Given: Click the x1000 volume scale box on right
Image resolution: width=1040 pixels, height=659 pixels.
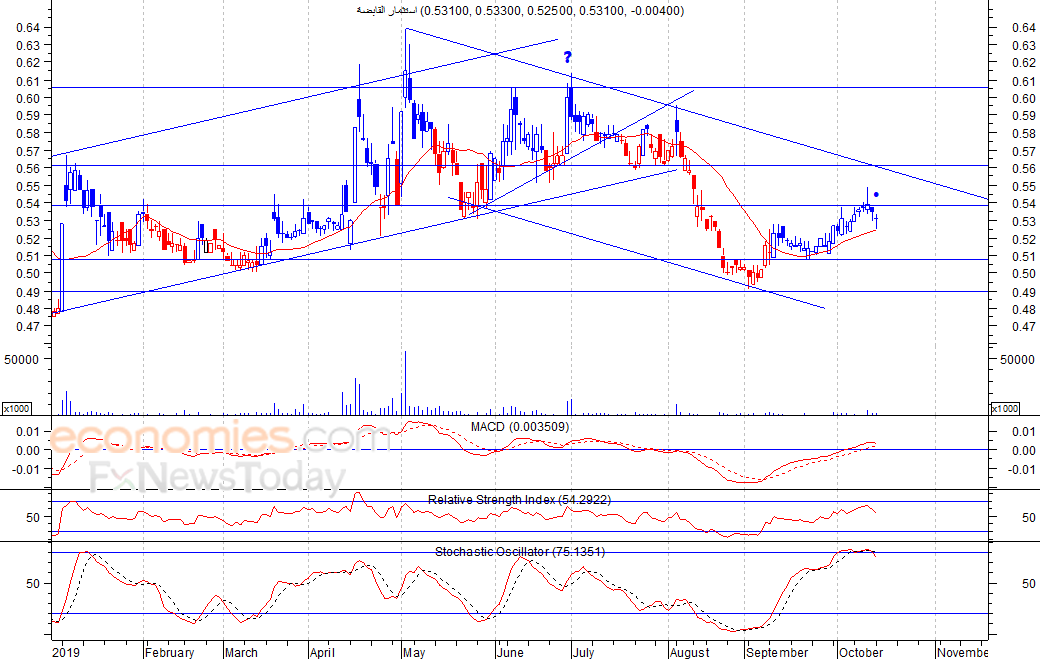Looking at the screenshot, I should (1003, 408).
